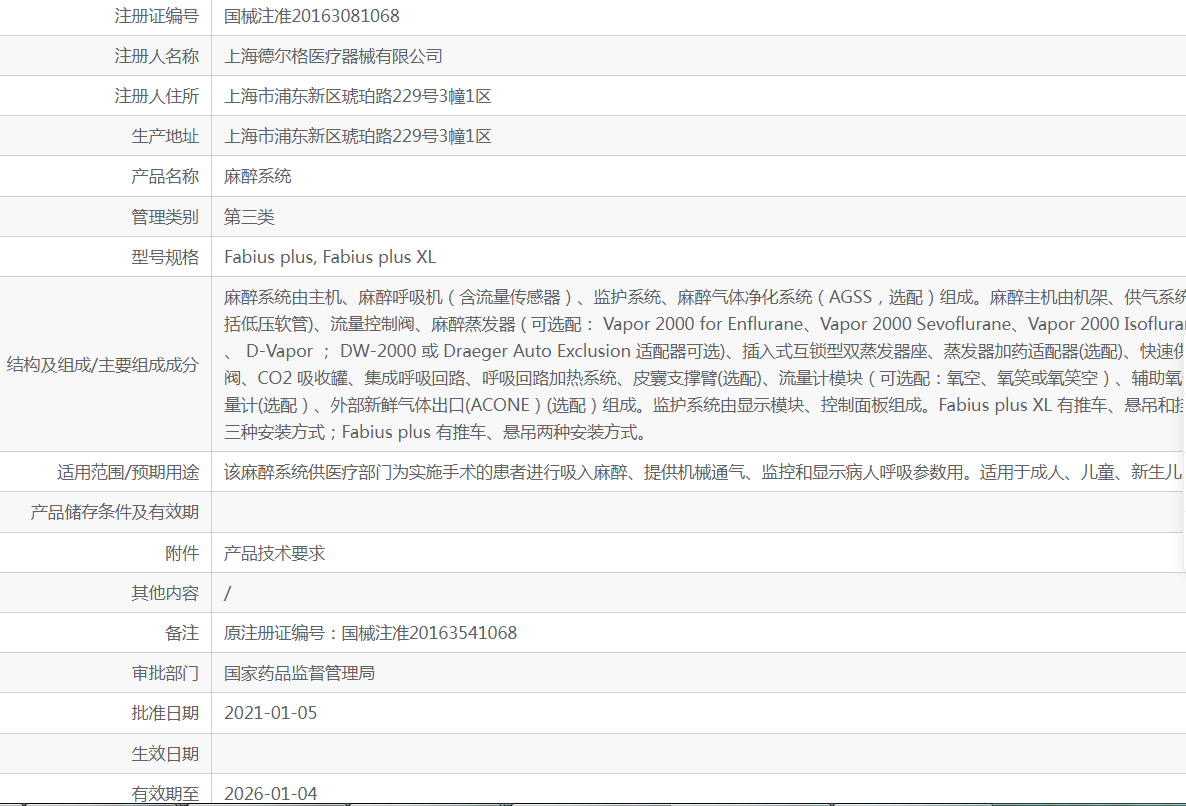Viewport: 1186px width, 806px height.
Task: Click the 审批部门 label
Action: point(165,673)
